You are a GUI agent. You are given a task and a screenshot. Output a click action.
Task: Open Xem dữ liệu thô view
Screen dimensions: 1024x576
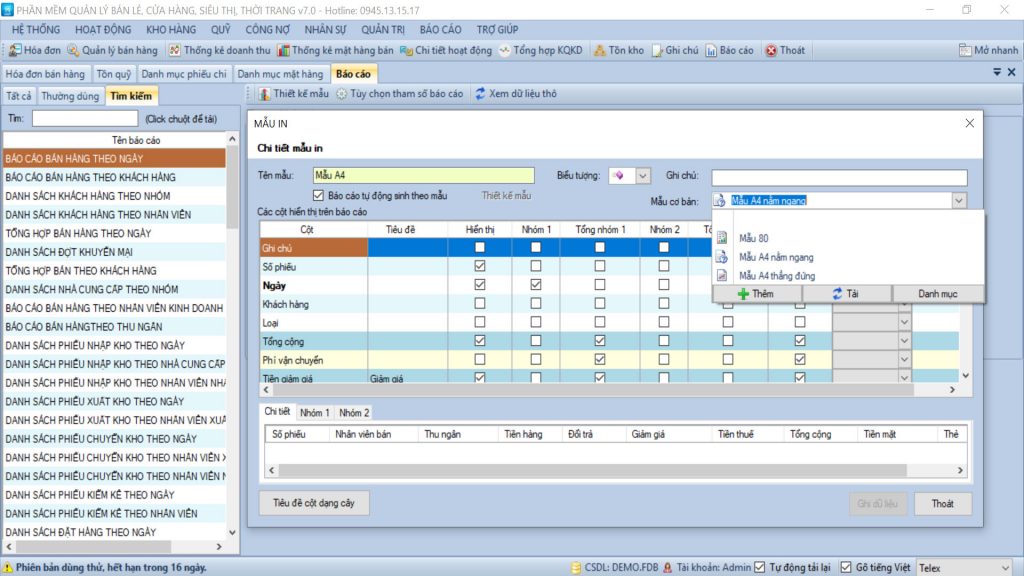click(515, 94)
